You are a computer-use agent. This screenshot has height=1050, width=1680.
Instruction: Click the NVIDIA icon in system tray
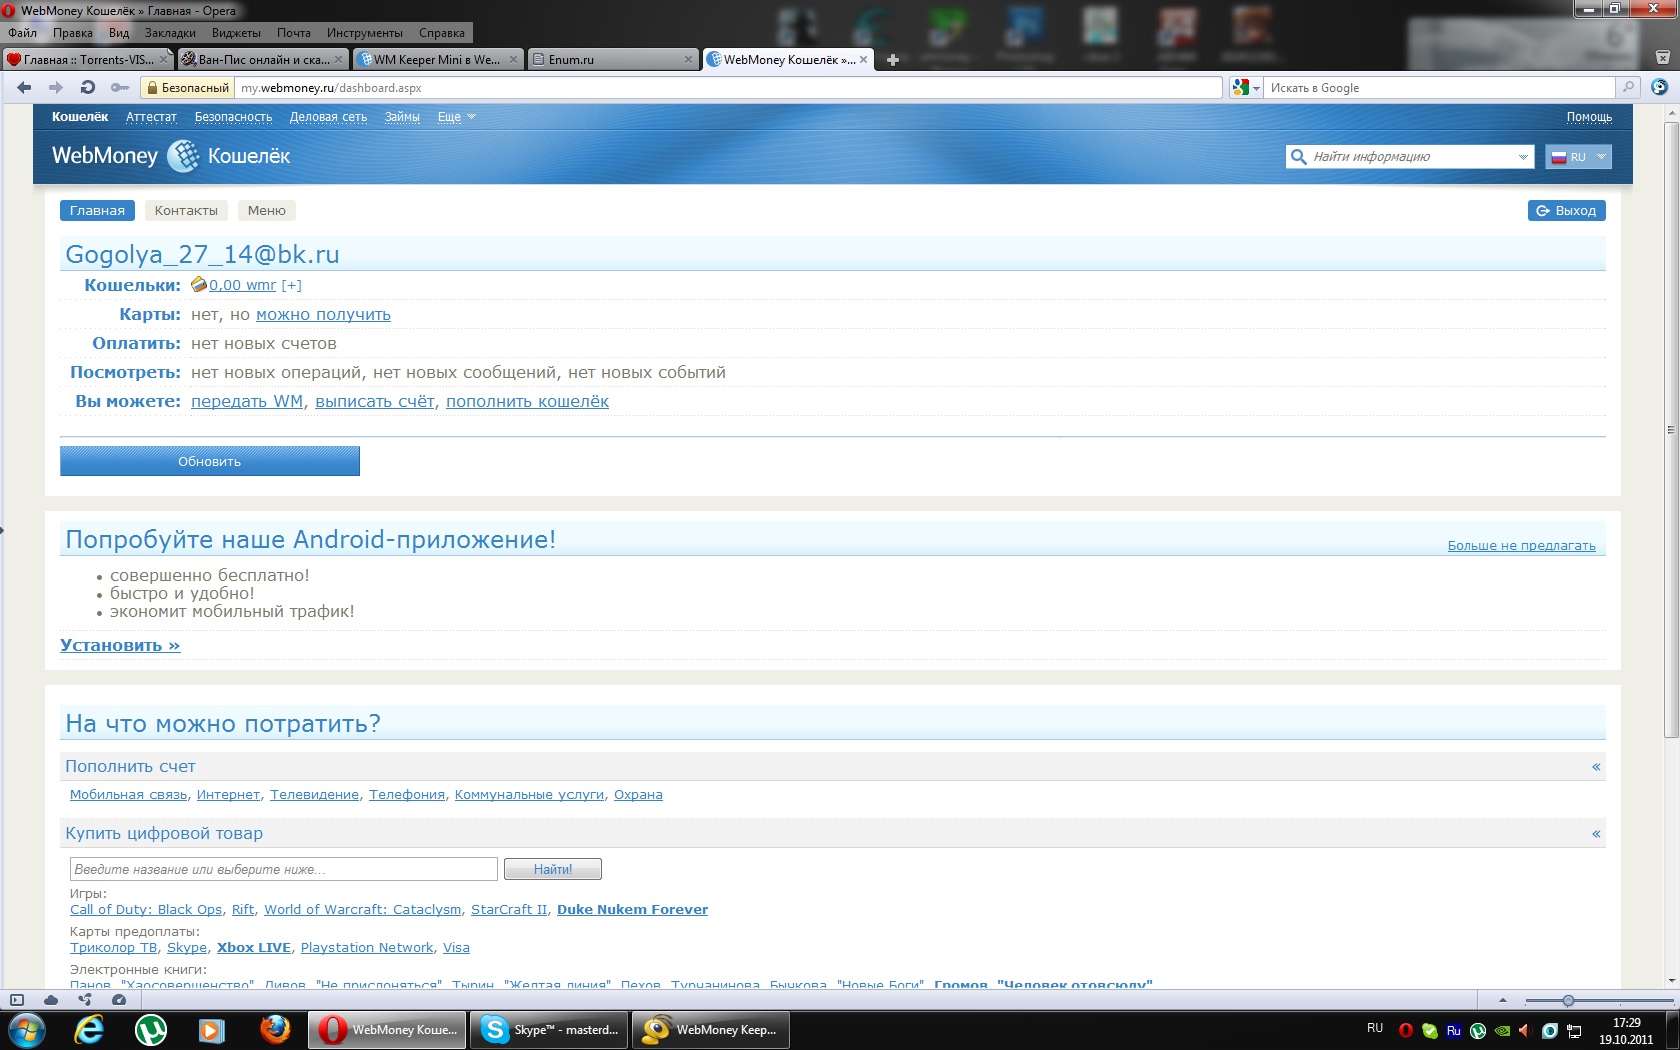coord(1502,1031)
